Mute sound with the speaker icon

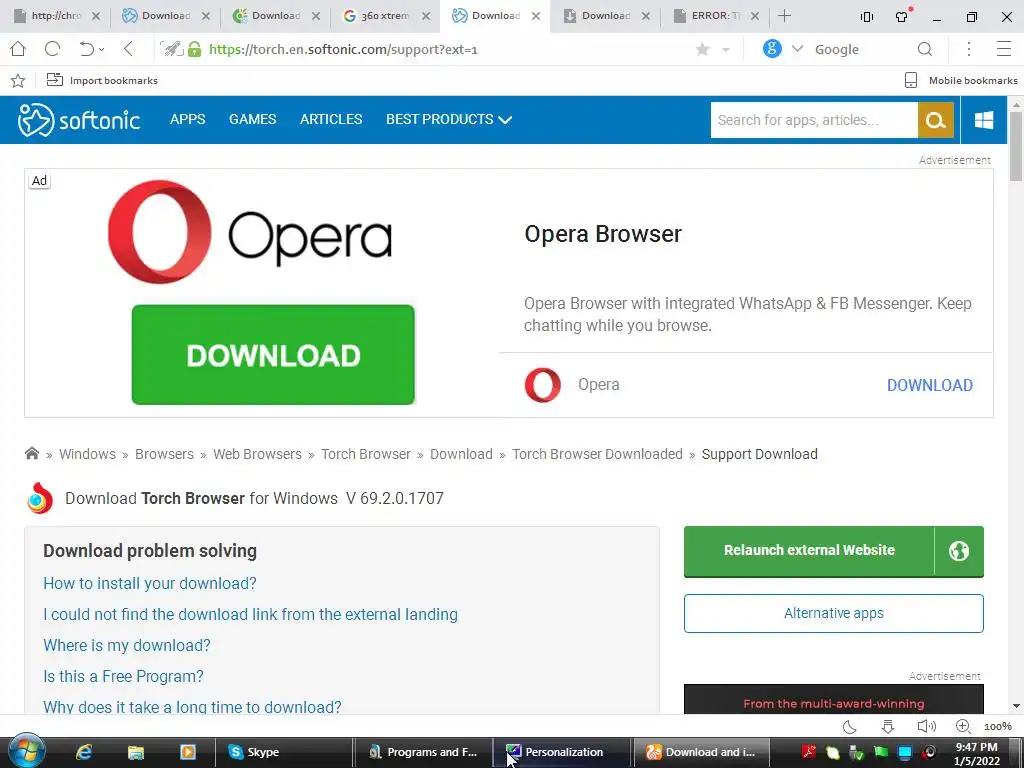(926, 726)
